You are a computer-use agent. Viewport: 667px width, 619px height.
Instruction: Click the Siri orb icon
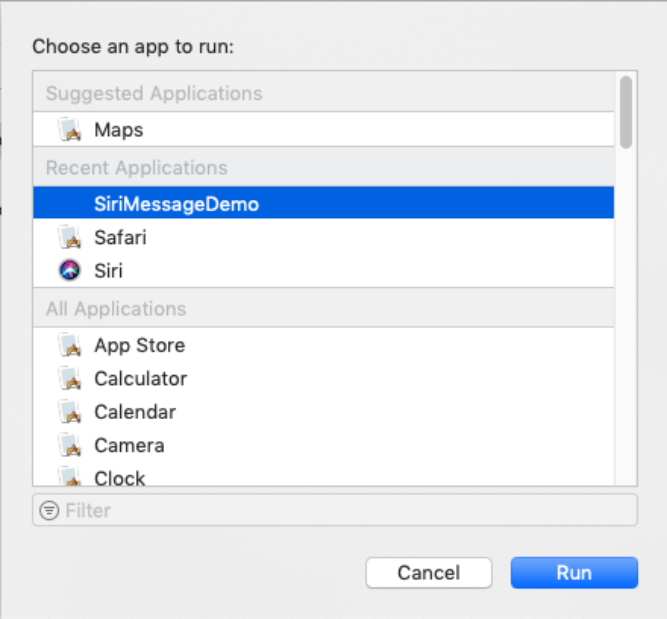click(69, 270)
